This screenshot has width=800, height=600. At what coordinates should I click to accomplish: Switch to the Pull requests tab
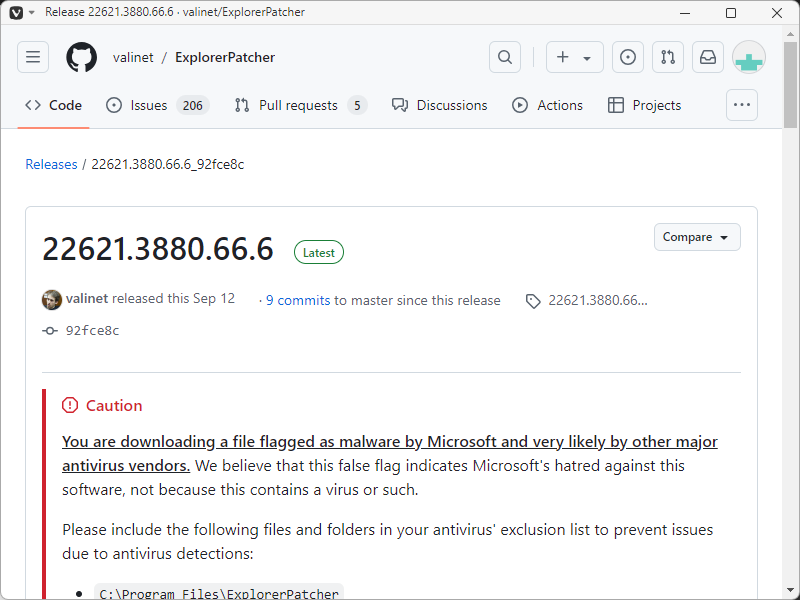coord(301,105)
